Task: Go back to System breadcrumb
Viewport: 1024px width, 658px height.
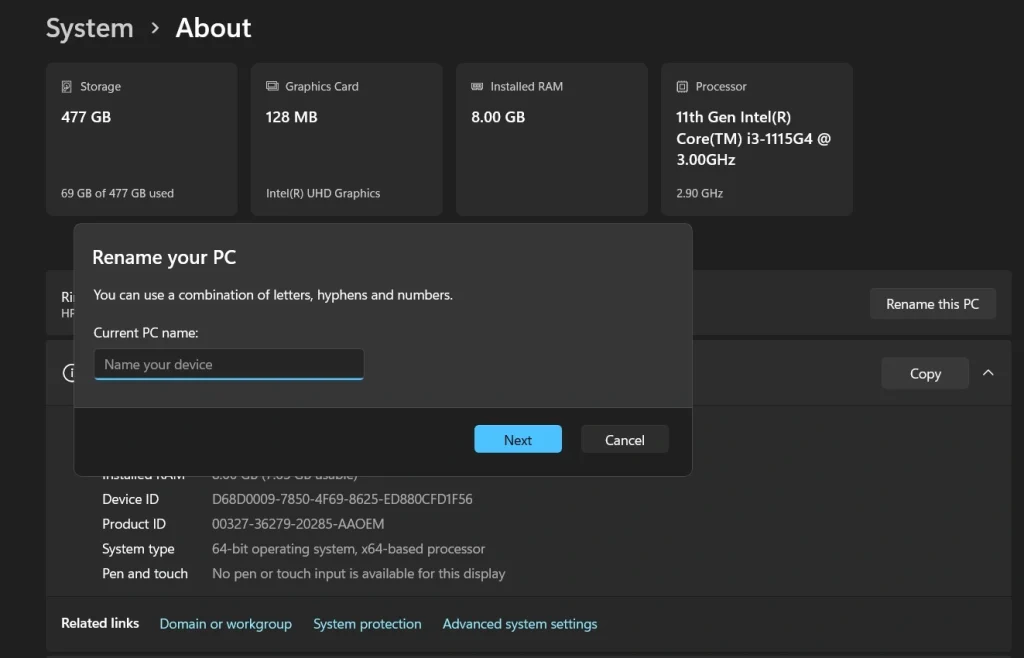Action: click(89, 29)
